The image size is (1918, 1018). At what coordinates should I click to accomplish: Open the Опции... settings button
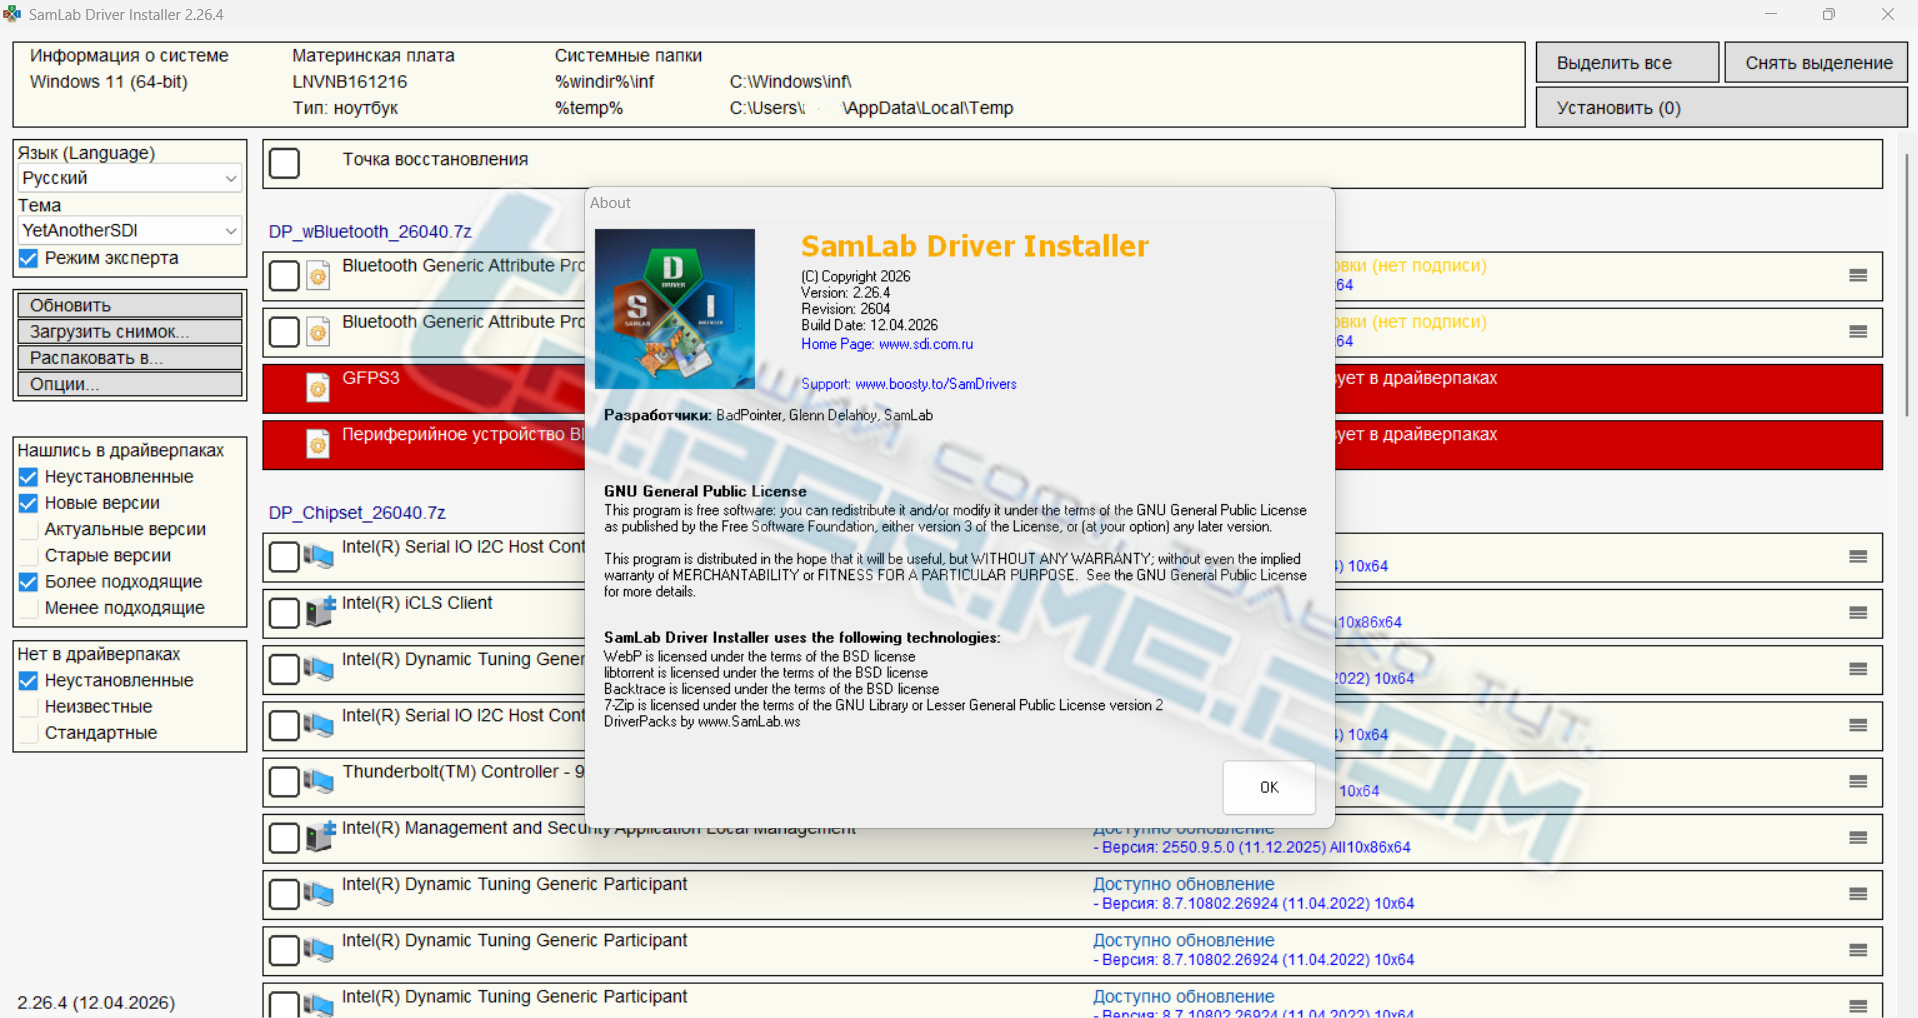[x=130, y=384]
